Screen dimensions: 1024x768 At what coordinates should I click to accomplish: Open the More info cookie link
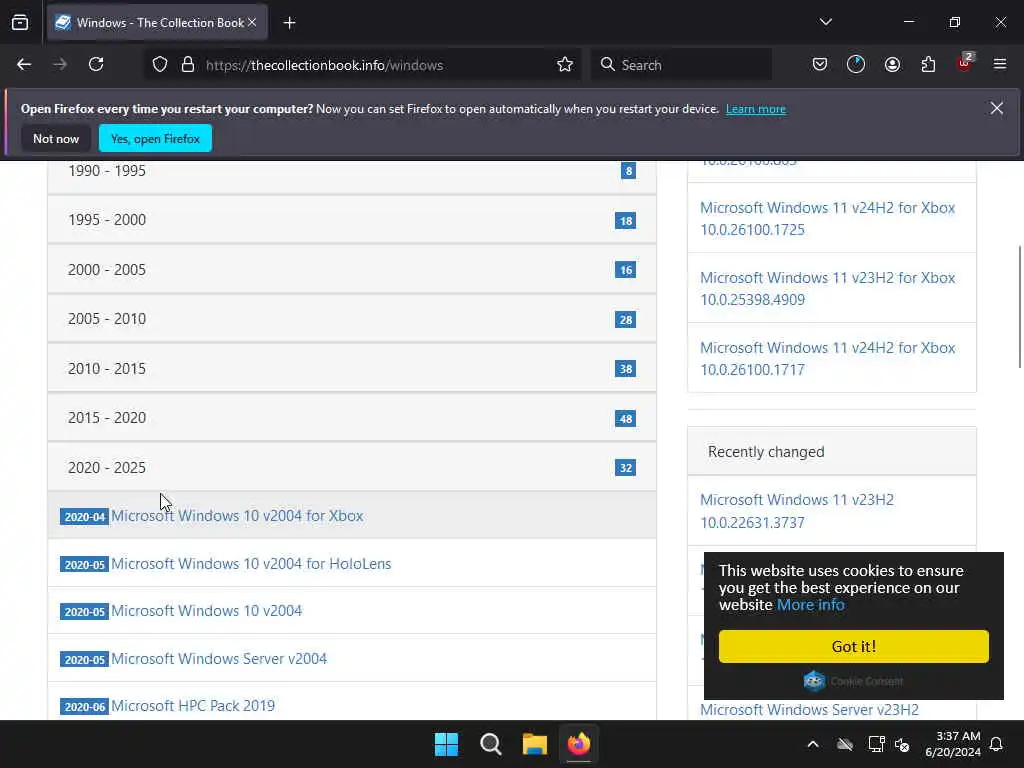pos(810,605)
